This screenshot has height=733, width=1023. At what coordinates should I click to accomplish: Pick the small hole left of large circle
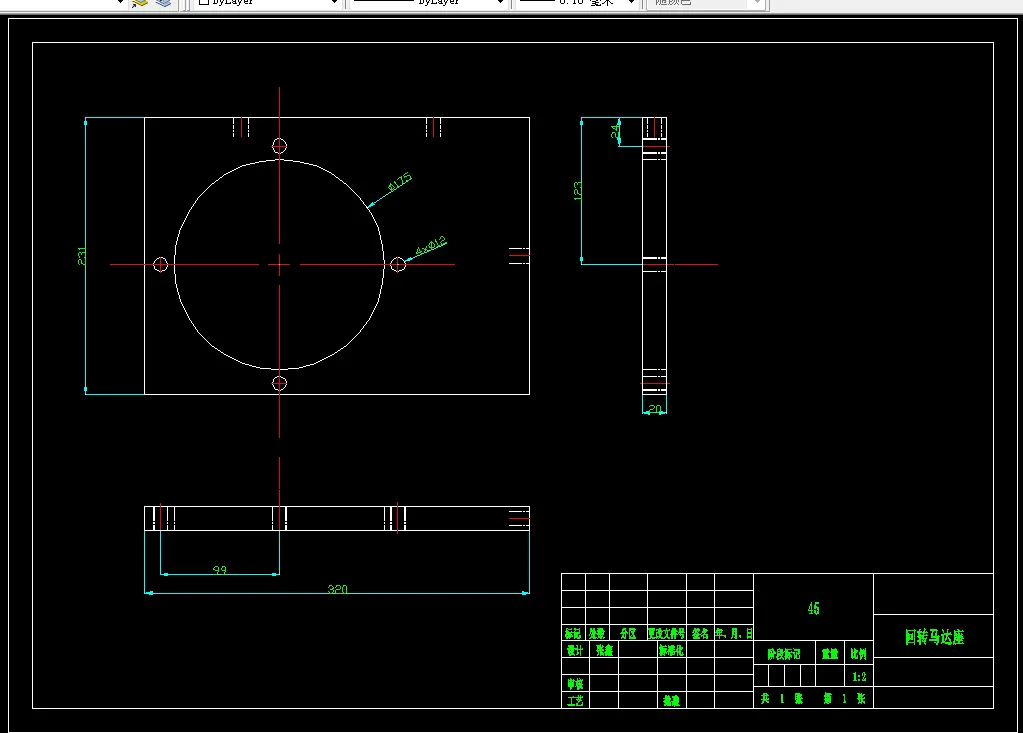tap(160, 264)
